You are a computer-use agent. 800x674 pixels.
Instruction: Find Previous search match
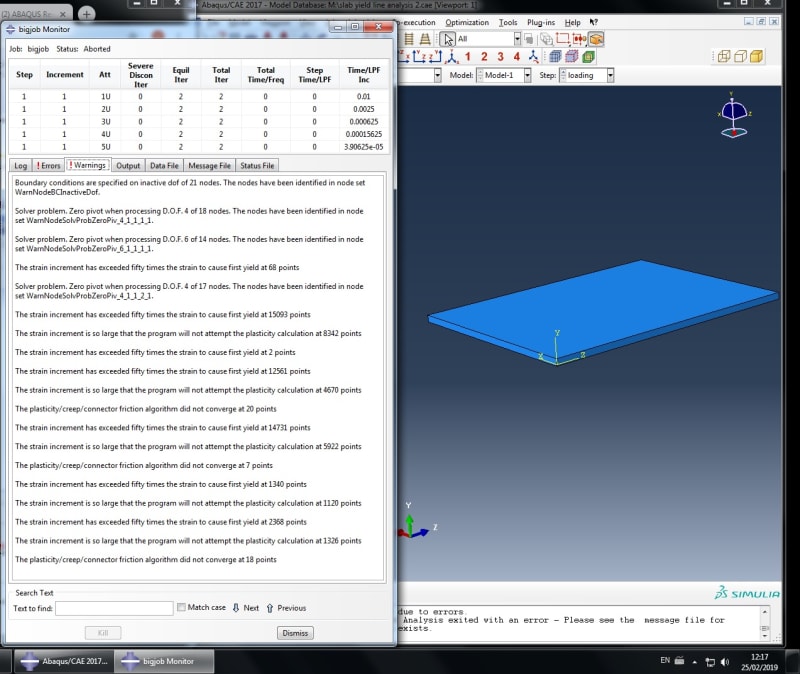pyautogui.click(x=286, y=608)
